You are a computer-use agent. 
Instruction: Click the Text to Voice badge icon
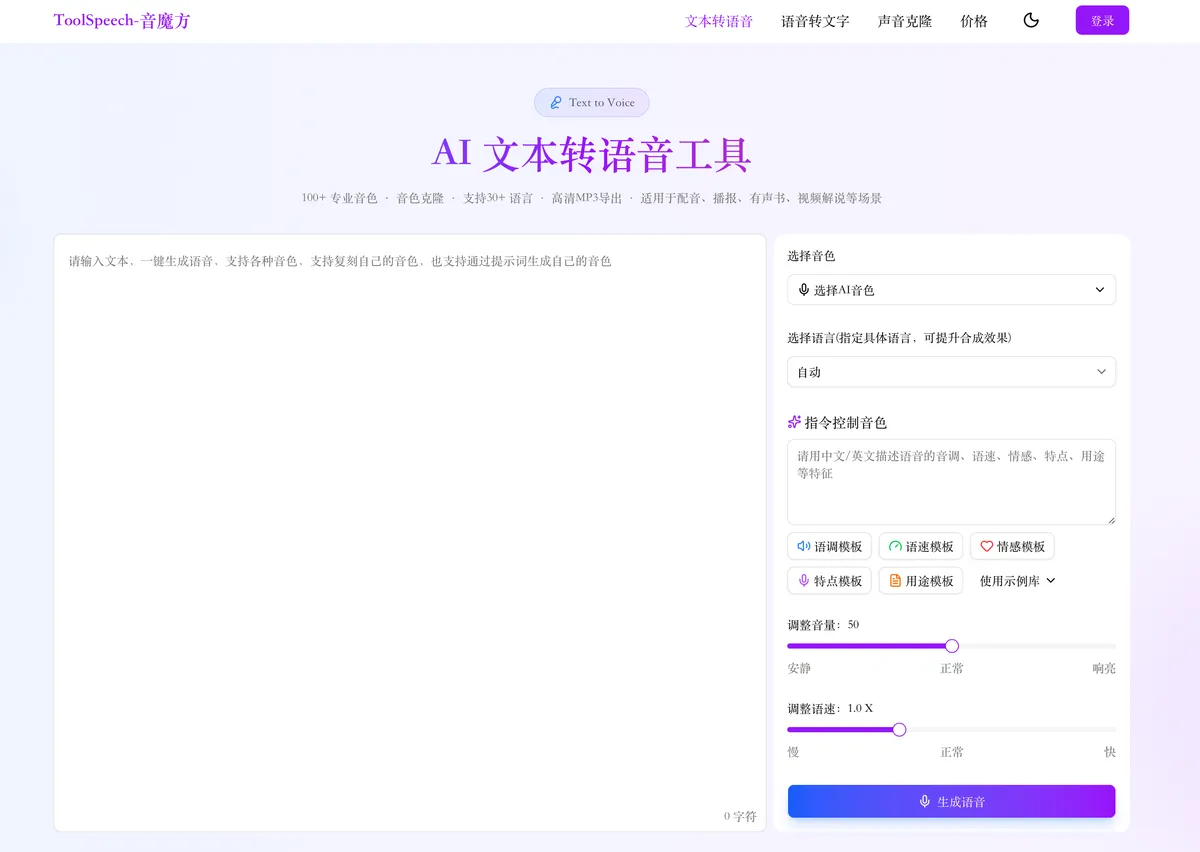point(556,102)
